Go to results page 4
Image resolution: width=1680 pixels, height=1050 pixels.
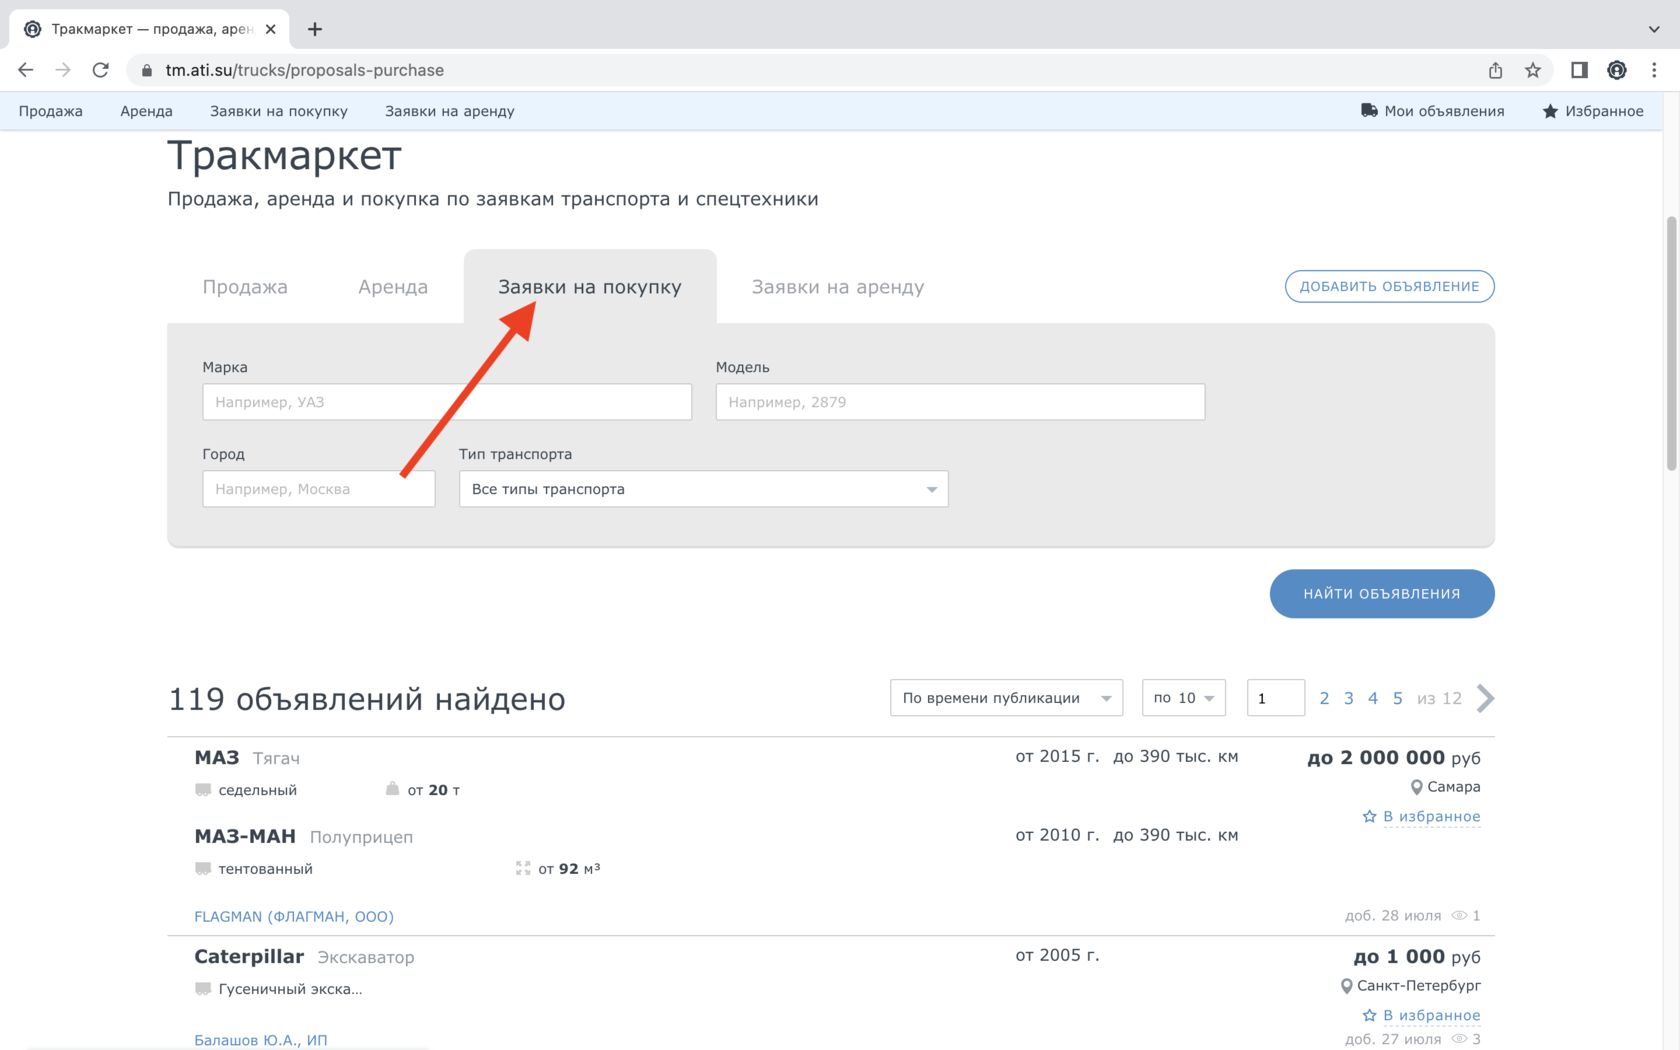point(1373,698)
